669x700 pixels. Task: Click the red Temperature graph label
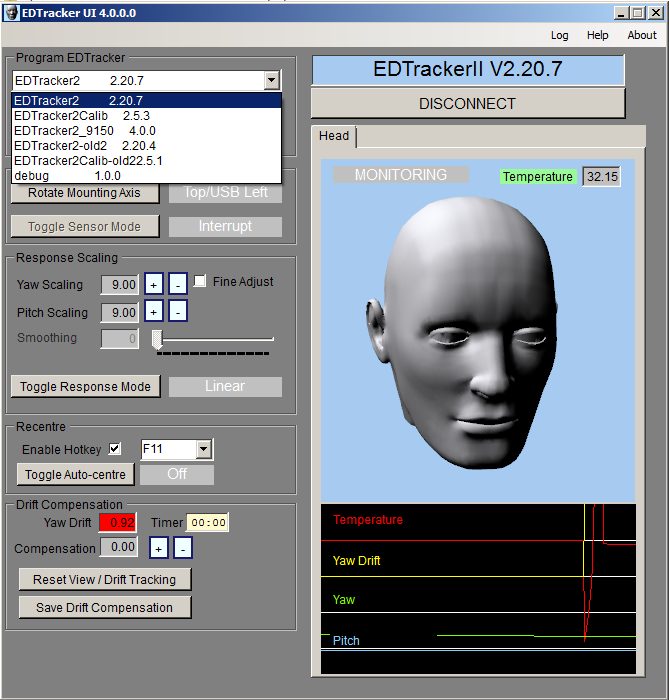368,520
